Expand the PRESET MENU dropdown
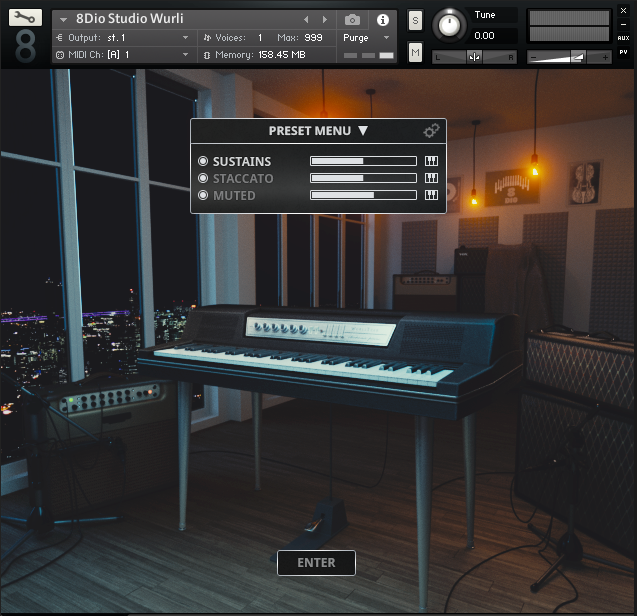 (x=318, y=130)
